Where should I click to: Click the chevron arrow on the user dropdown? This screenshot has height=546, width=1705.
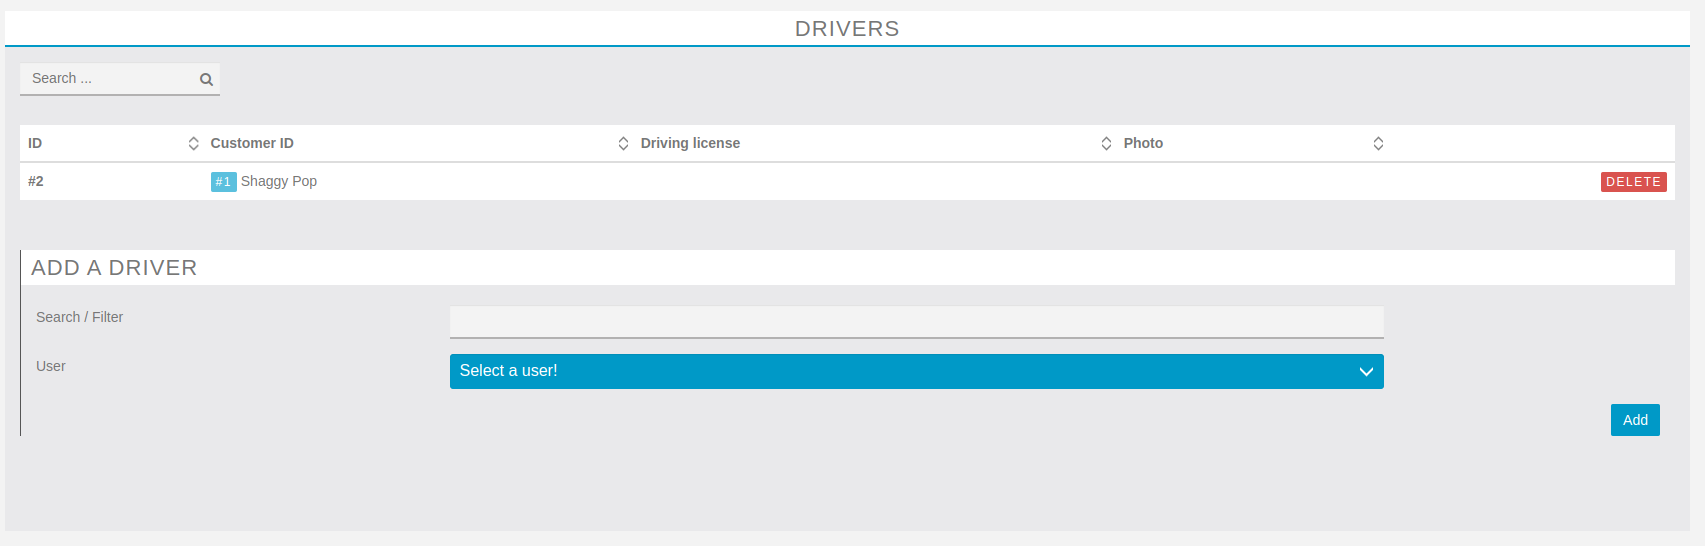[1366, 371]
